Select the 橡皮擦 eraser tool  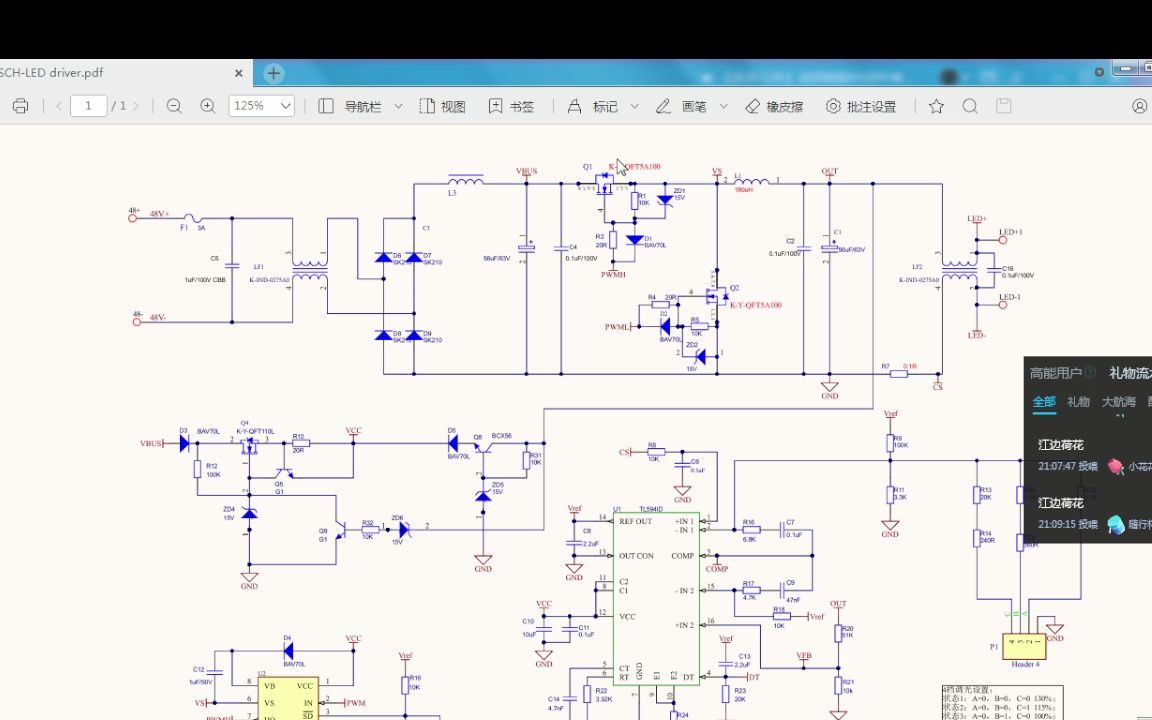[x=774, y=107]
